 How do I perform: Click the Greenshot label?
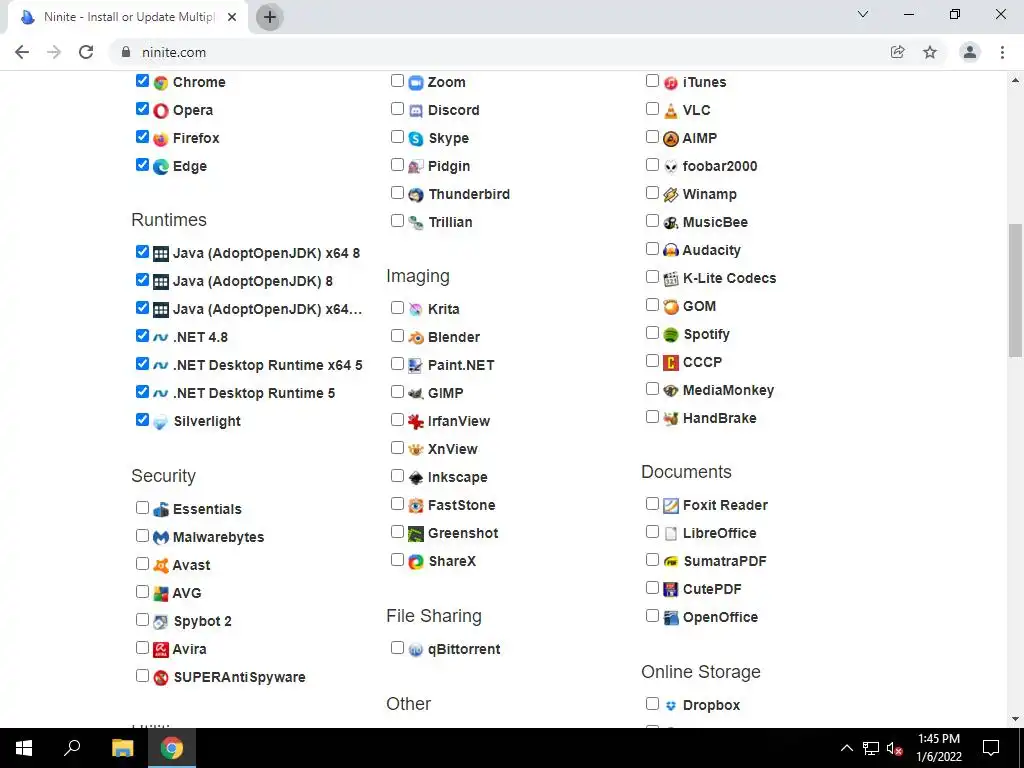point(463,533)
